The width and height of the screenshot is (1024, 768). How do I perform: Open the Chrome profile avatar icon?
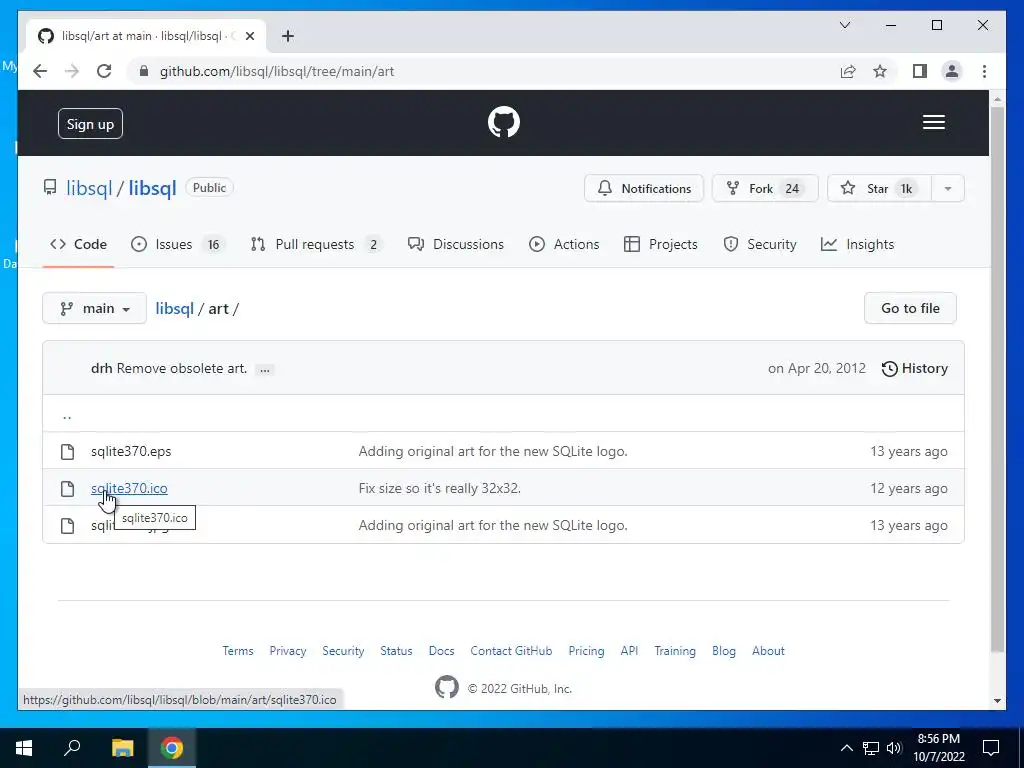(952, 71)
